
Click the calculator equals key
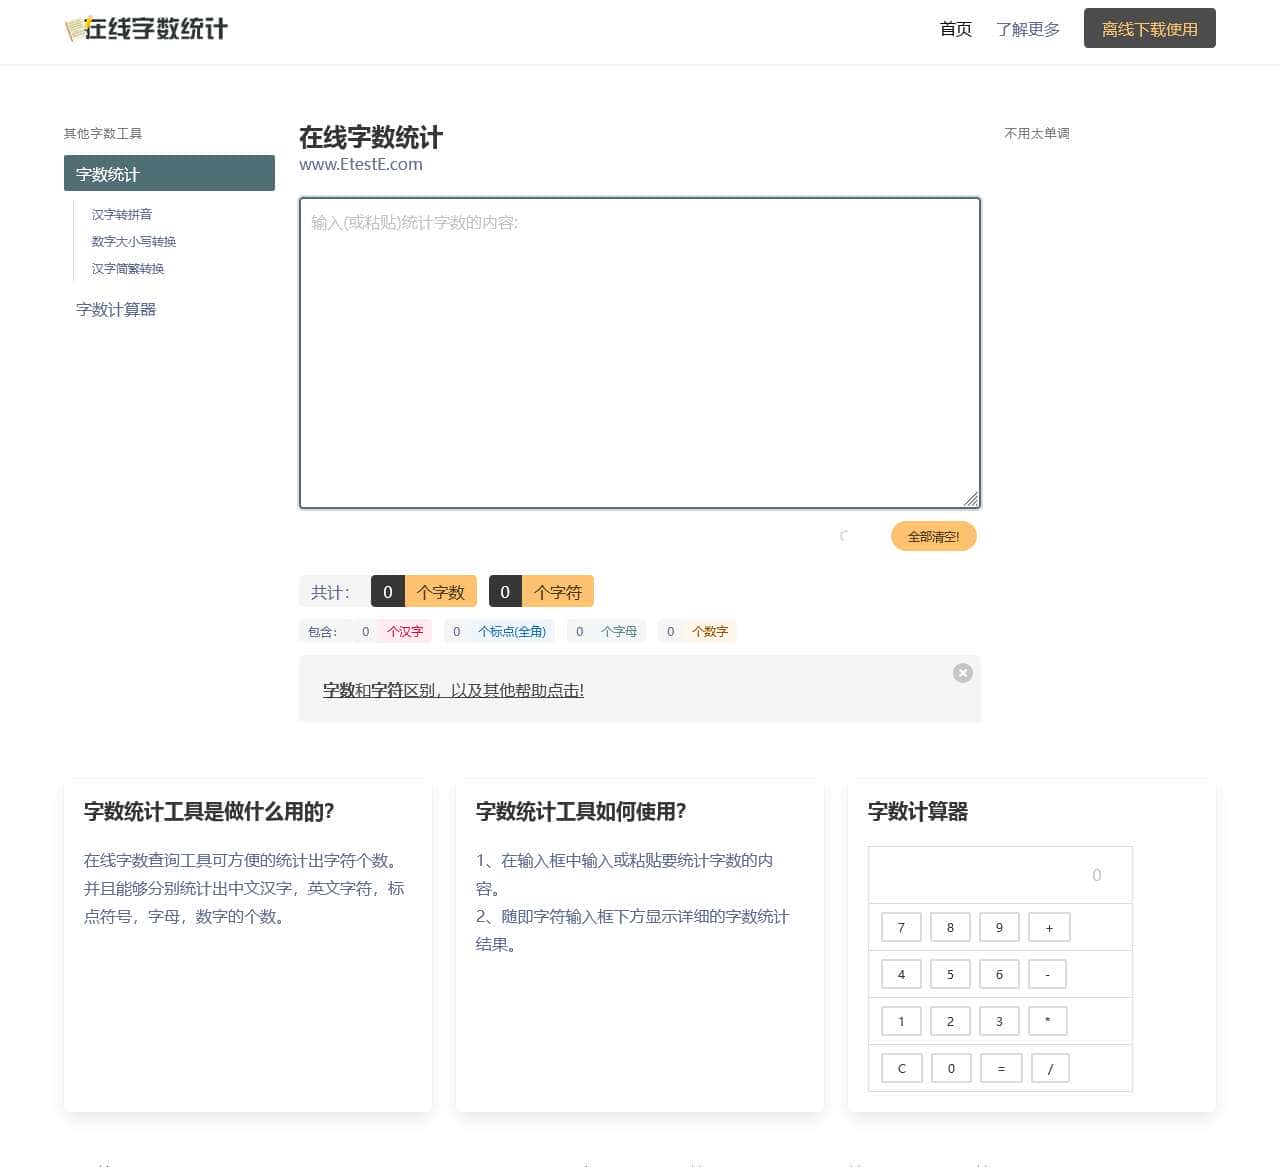click(1001, 1068)
